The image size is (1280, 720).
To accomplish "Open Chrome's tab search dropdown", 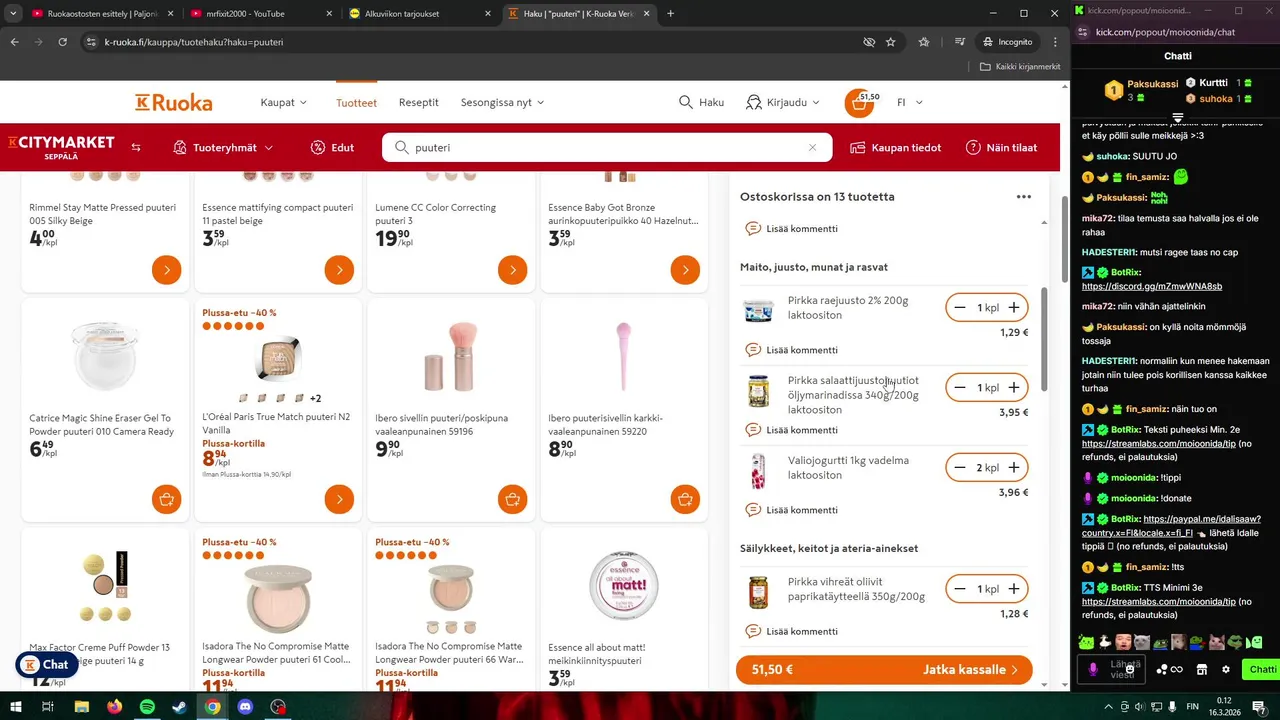I will click(x=13, y=13).
